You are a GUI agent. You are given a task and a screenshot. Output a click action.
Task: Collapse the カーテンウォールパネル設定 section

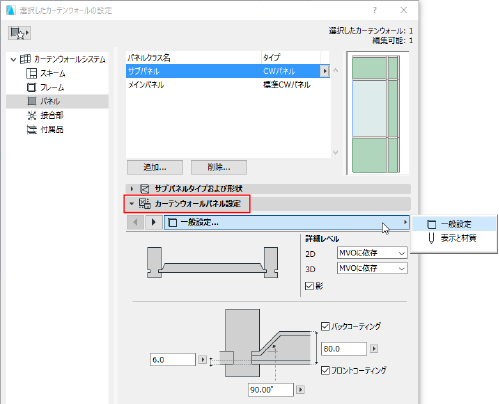pos(132,203)
